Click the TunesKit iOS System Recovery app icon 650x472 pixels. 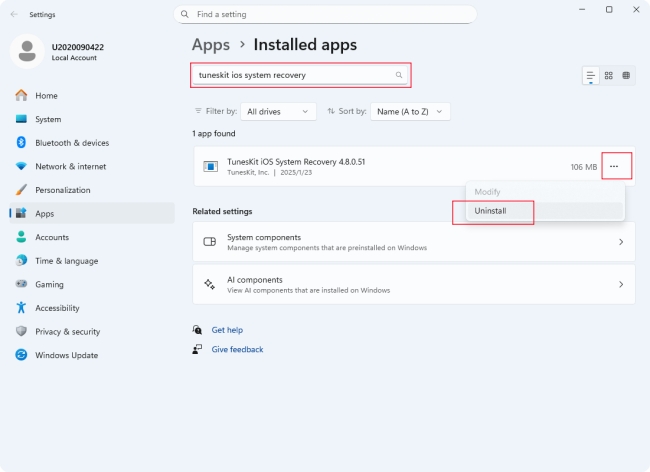pos(211,167)
